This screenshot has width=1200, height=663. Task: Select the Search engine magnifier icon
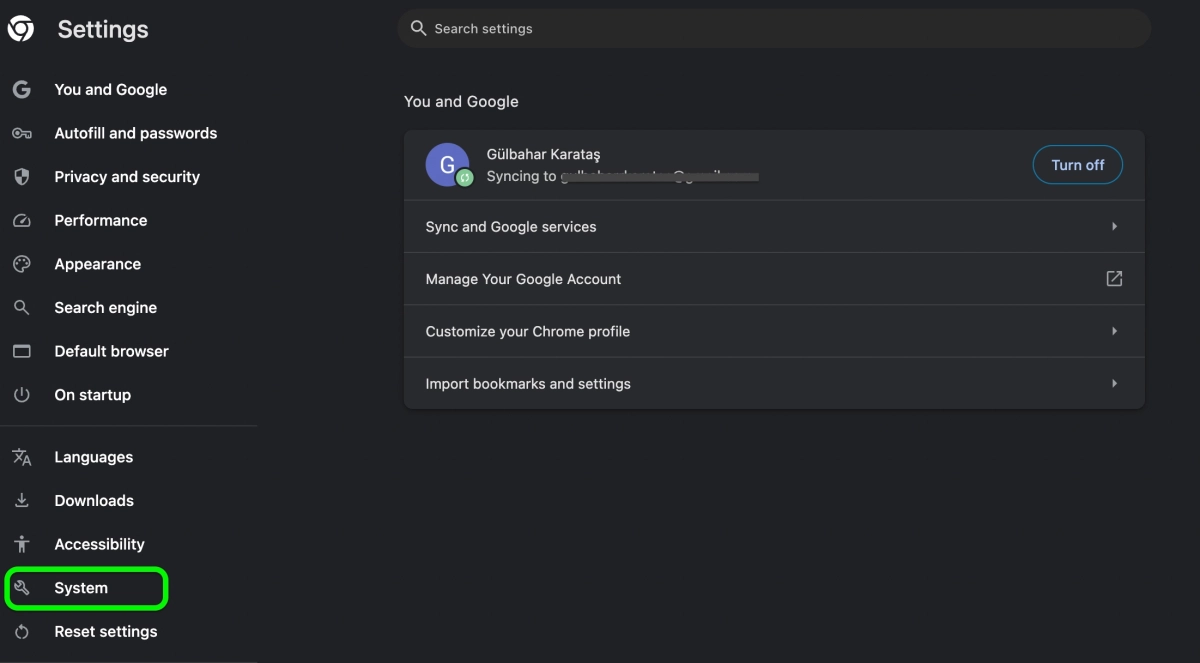tap(21, 307)
